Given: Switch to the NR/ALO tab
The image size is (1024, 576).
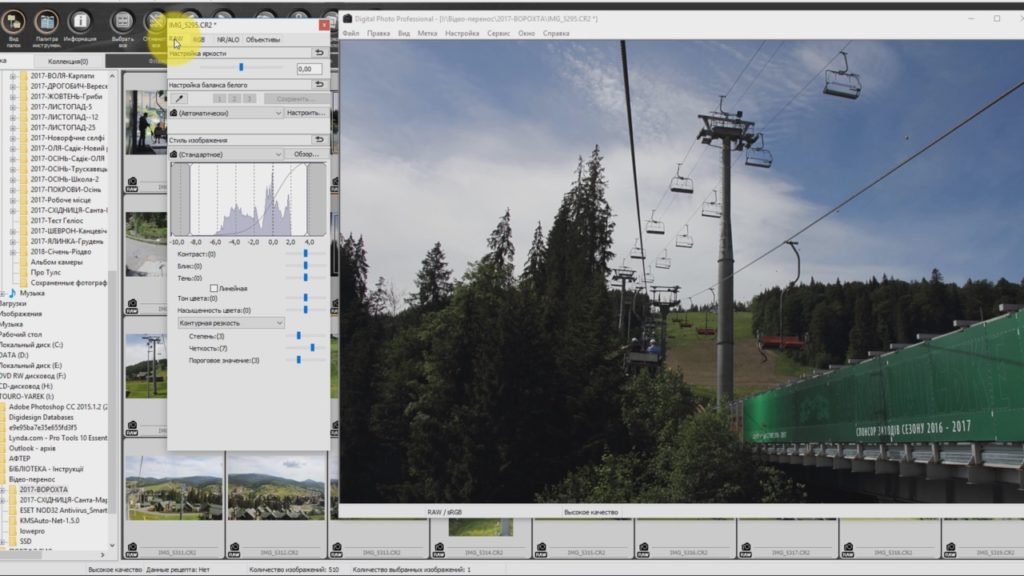Looking at the screenshot, I should click(x=228, y=40).
